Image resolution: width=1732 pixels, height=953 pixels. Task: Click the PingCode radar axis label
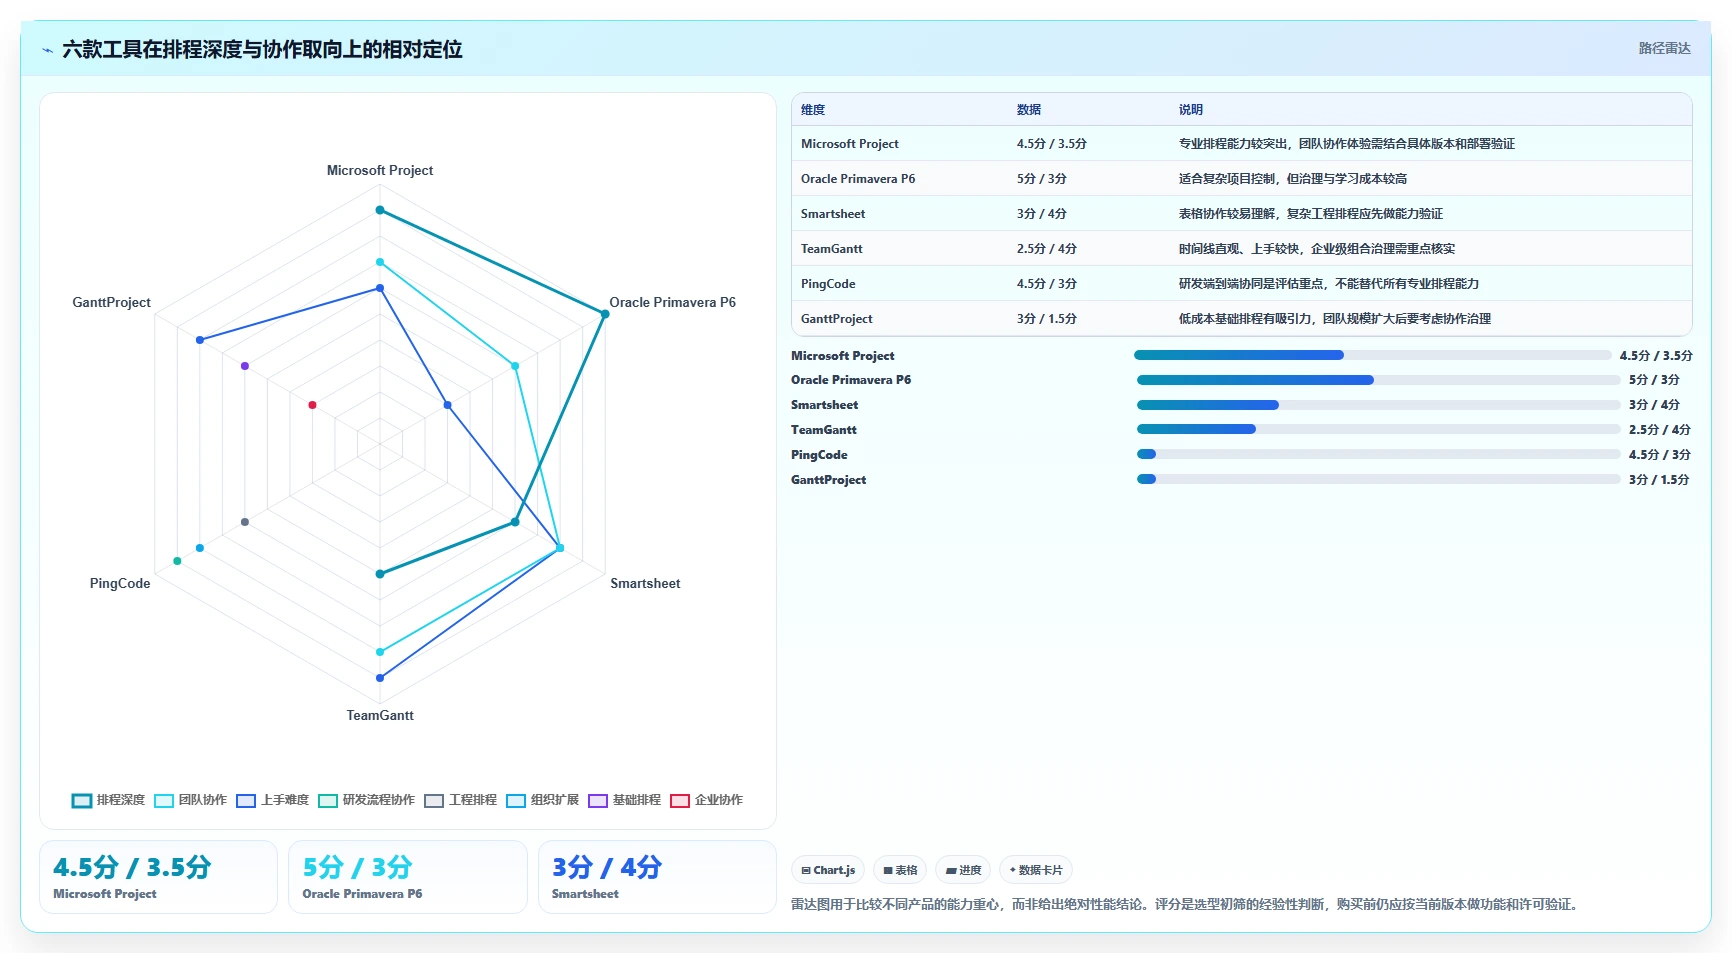[120, 583]
